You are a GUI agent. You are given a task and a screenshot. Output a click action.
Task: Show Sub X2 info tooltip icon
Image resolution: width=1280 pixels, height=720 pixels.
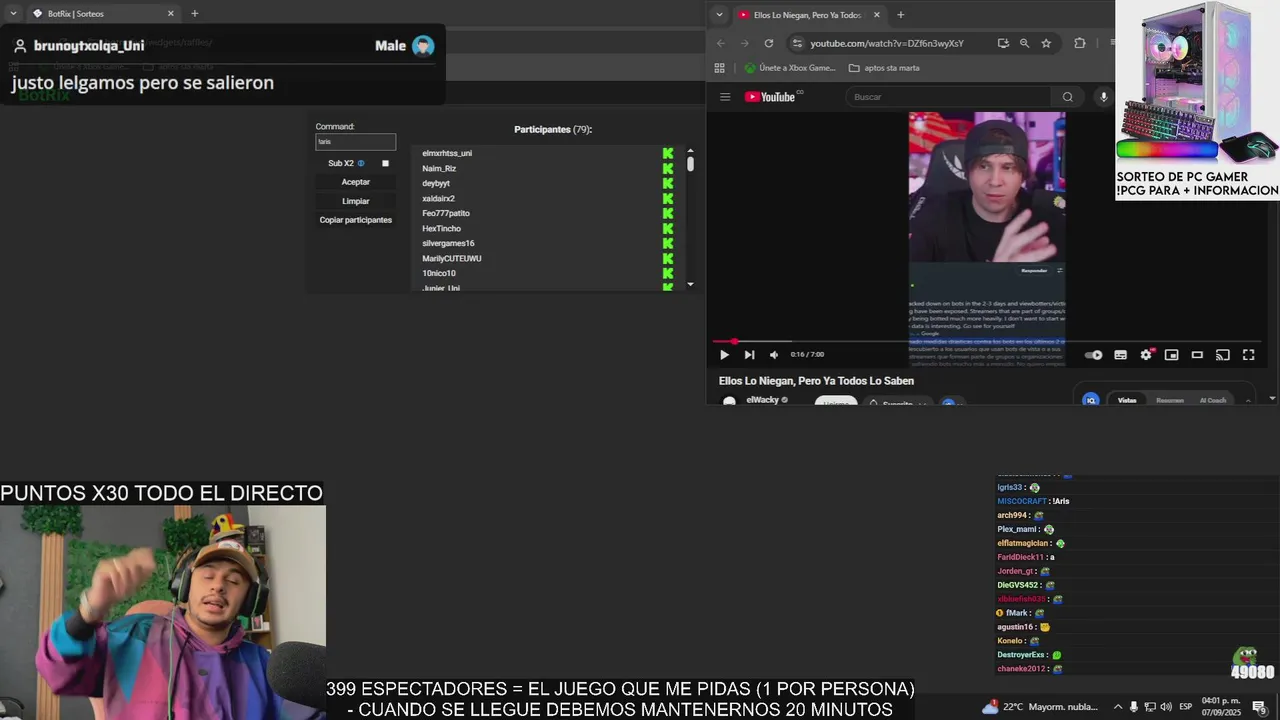(361, 163)
